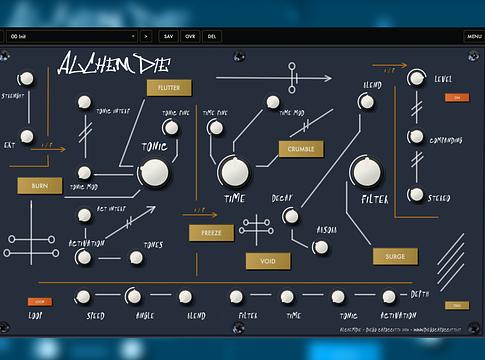Toggle the orange LOOP switch
Image resolution: width=485 pixels, height=360 pixels.
40,302
